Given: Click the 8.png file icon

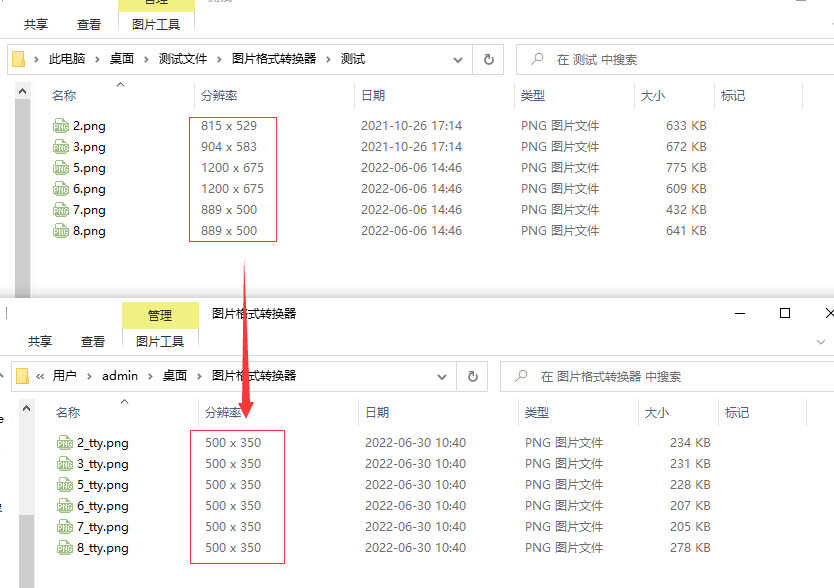Looking at the screenshot, I should point(61,231).
